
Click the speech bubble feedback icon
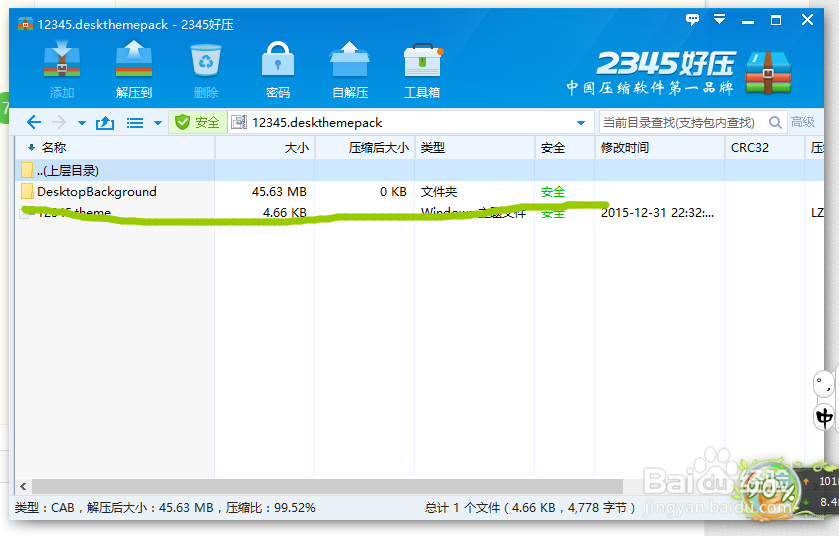tap(692, 20)
